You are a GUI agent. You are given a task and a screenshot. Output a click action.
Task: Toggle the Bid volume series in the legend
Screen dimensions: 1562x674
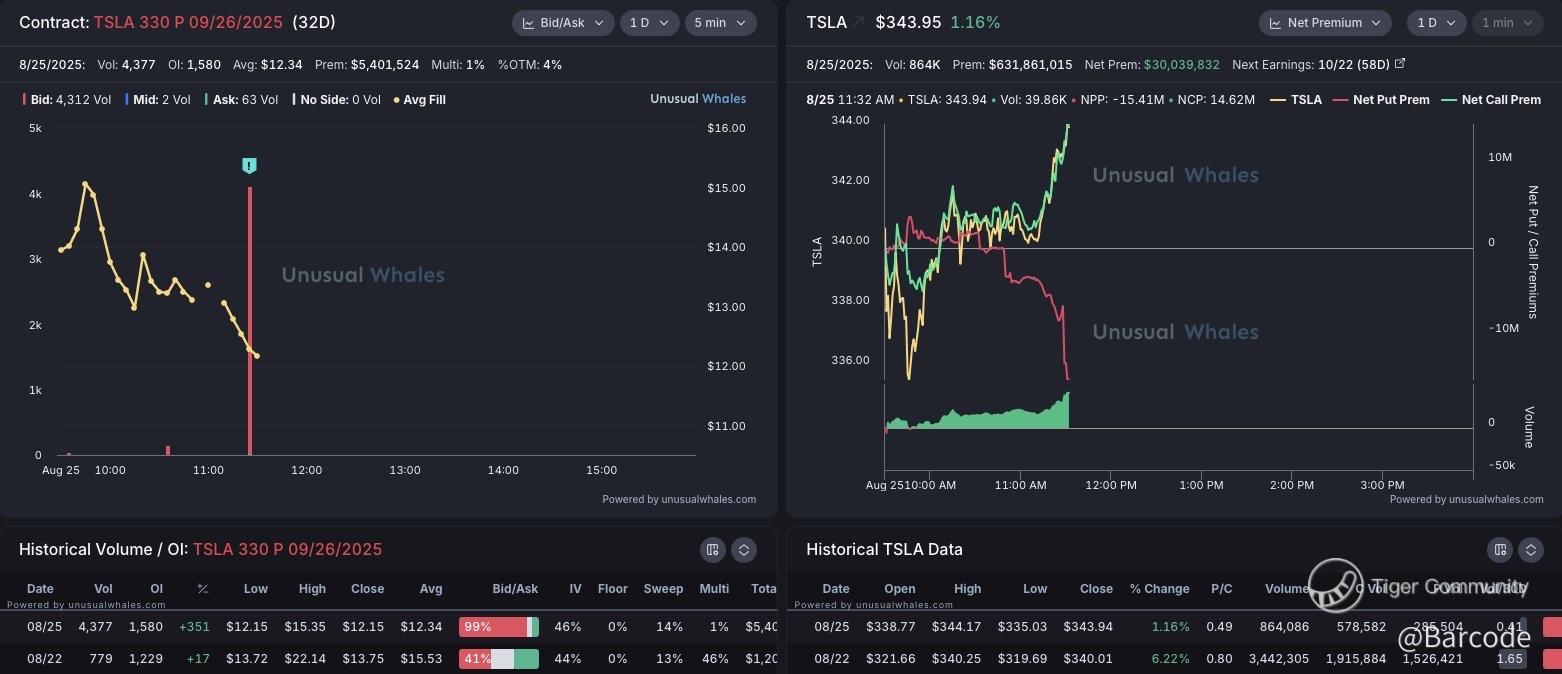pyautogui.click(x=50, y=99)
